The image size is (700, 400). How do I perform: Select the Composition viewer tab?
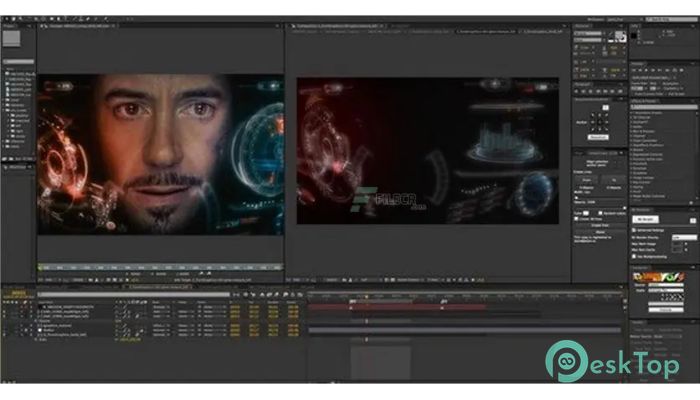click(x=337, y=26)
